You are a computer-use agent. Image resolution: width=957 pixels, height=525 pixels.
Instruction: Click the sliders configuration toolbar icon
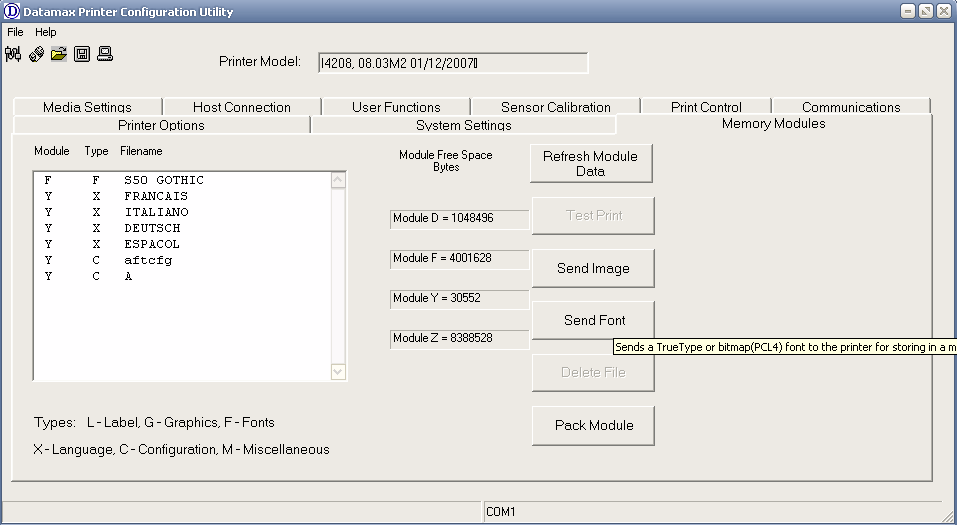13,54
